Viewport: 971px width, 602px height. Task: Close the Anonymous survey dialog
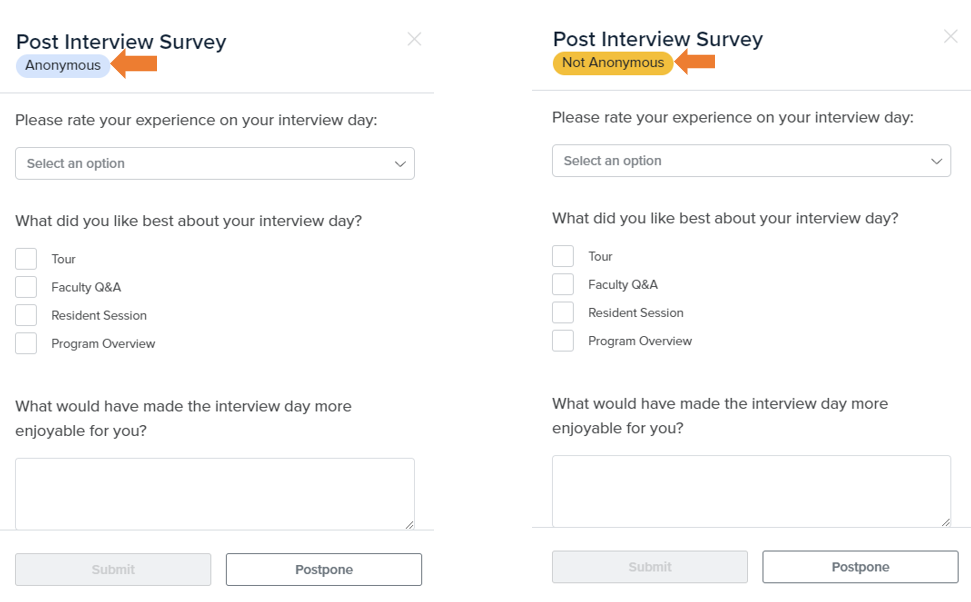[414, 39]
